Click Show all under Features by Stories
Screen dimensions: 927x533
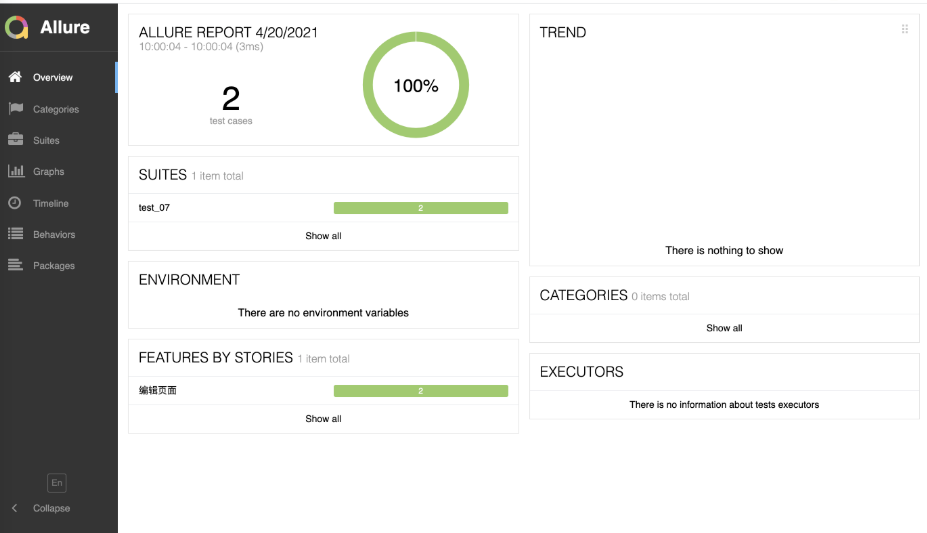point(323,418)
